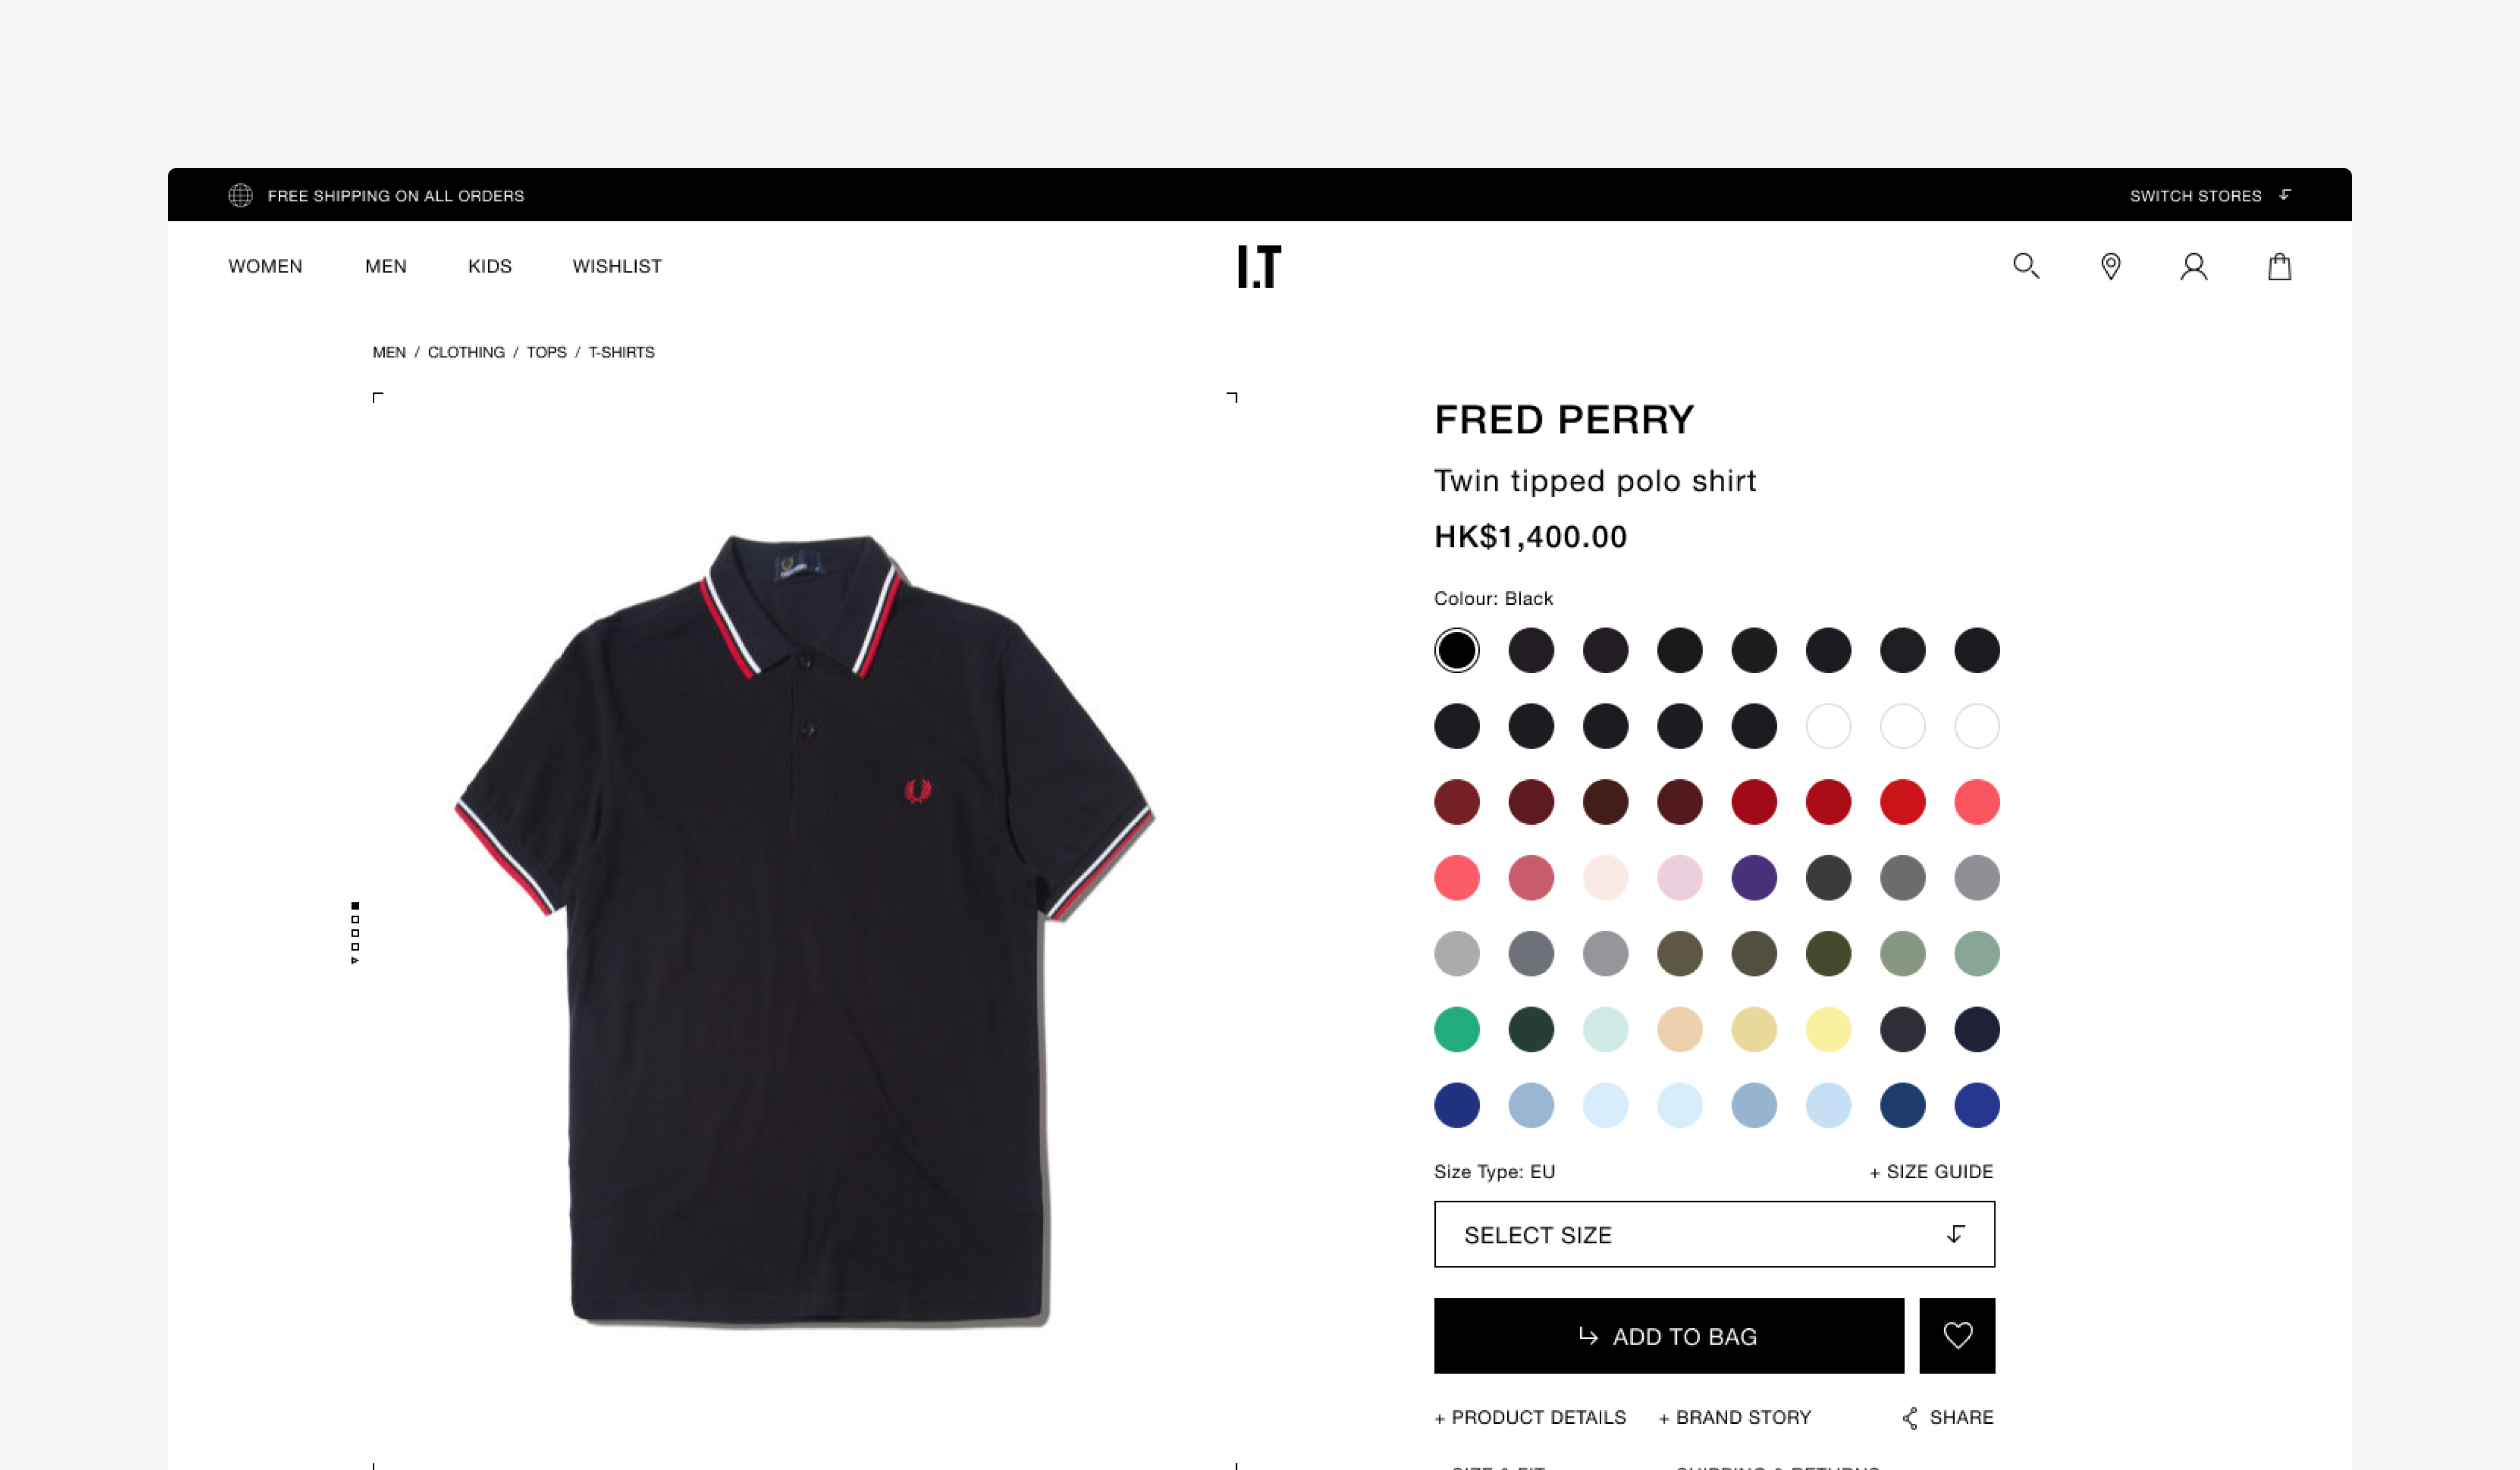Screen dimensions: 2520x1470
Task: Click the globe icon in top banner
Action: 240,195
